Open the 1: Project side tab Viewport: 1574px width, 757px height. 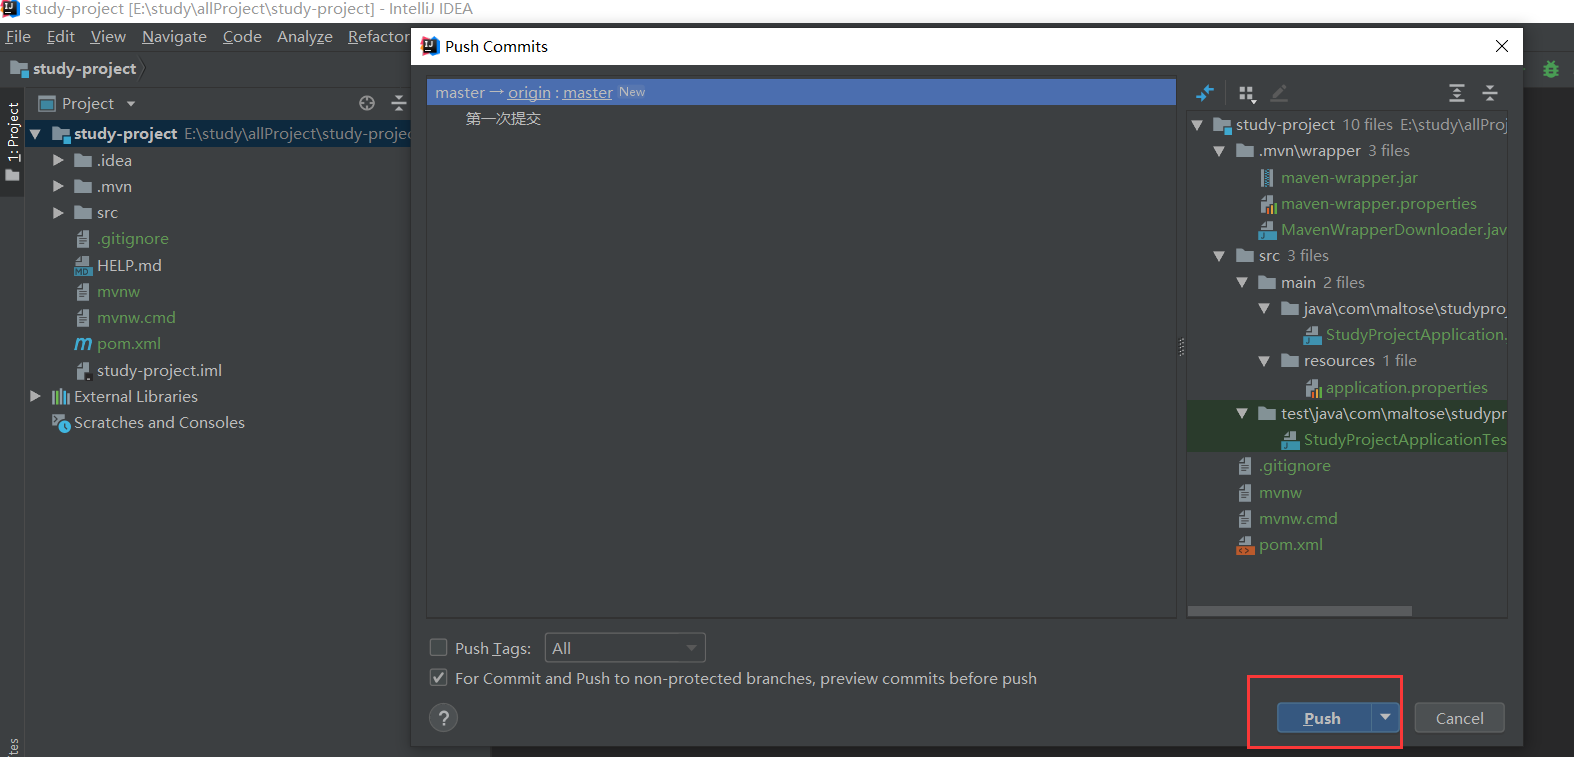12,141
